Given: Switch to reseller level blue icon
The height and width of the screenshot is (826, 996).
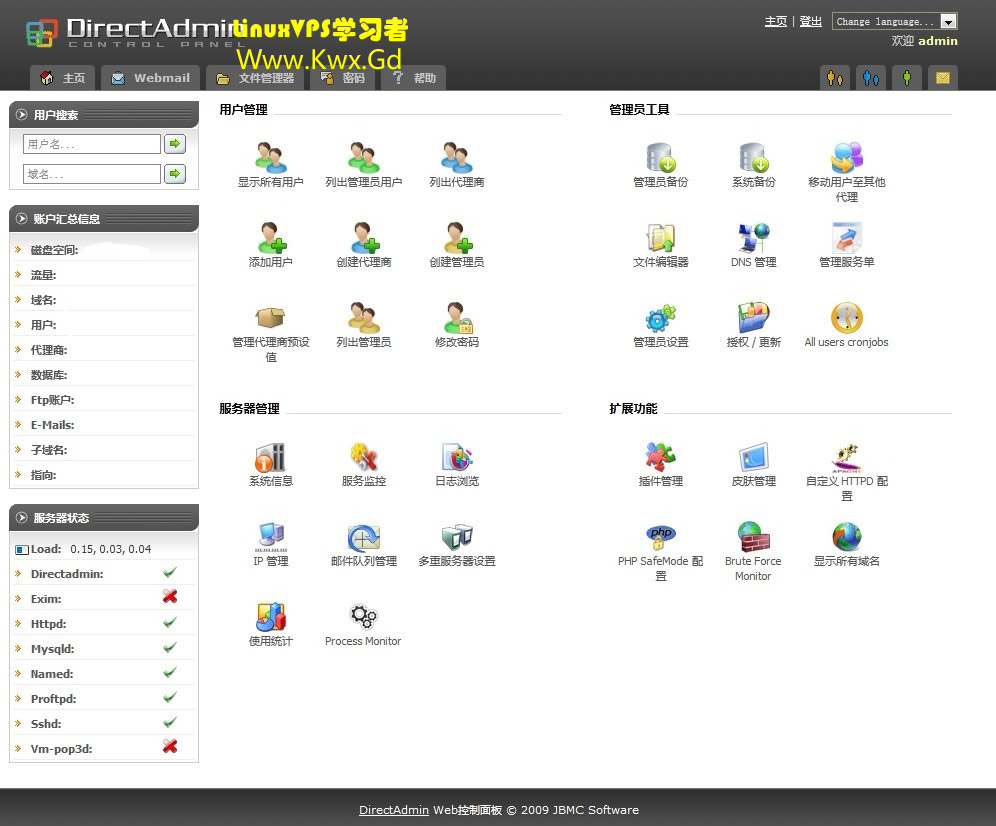Looking at the screenshot, I should 871,78.
